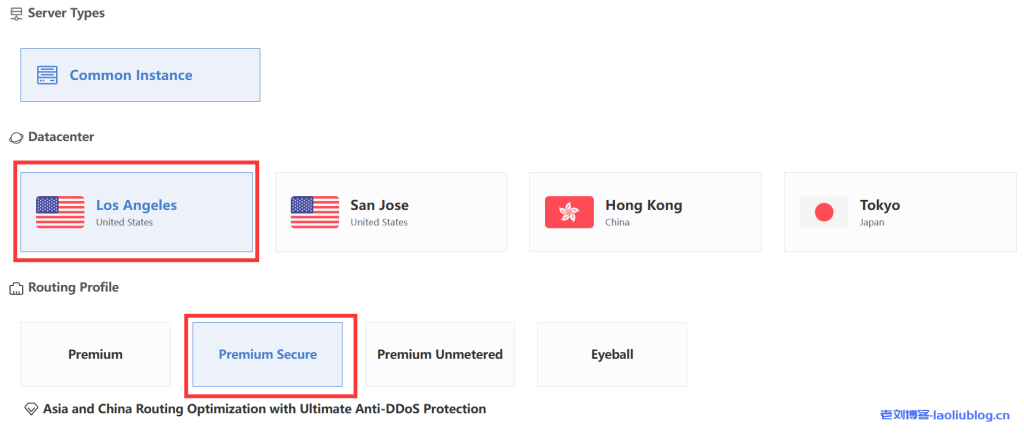
Task: Click the US flag for Los Angeles
Action: [x=60, y=212]
